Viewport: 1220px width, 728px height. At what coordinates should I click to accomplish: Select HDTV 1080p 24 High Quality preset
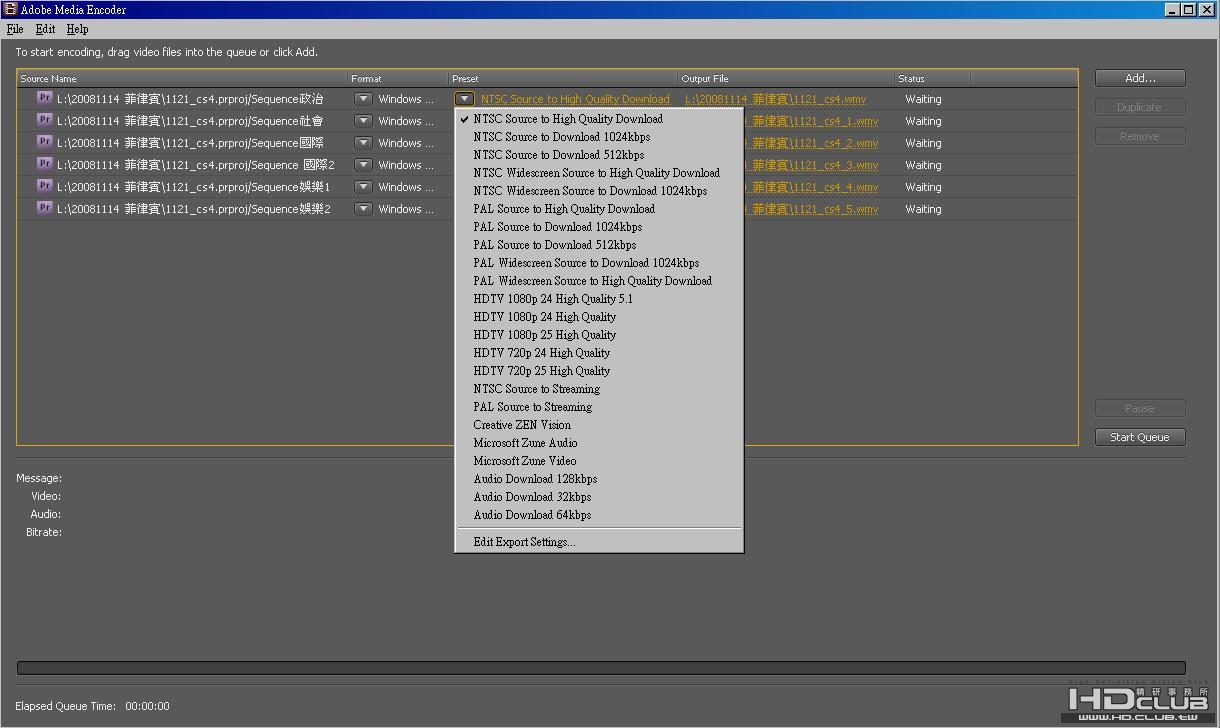coord(599,317)
